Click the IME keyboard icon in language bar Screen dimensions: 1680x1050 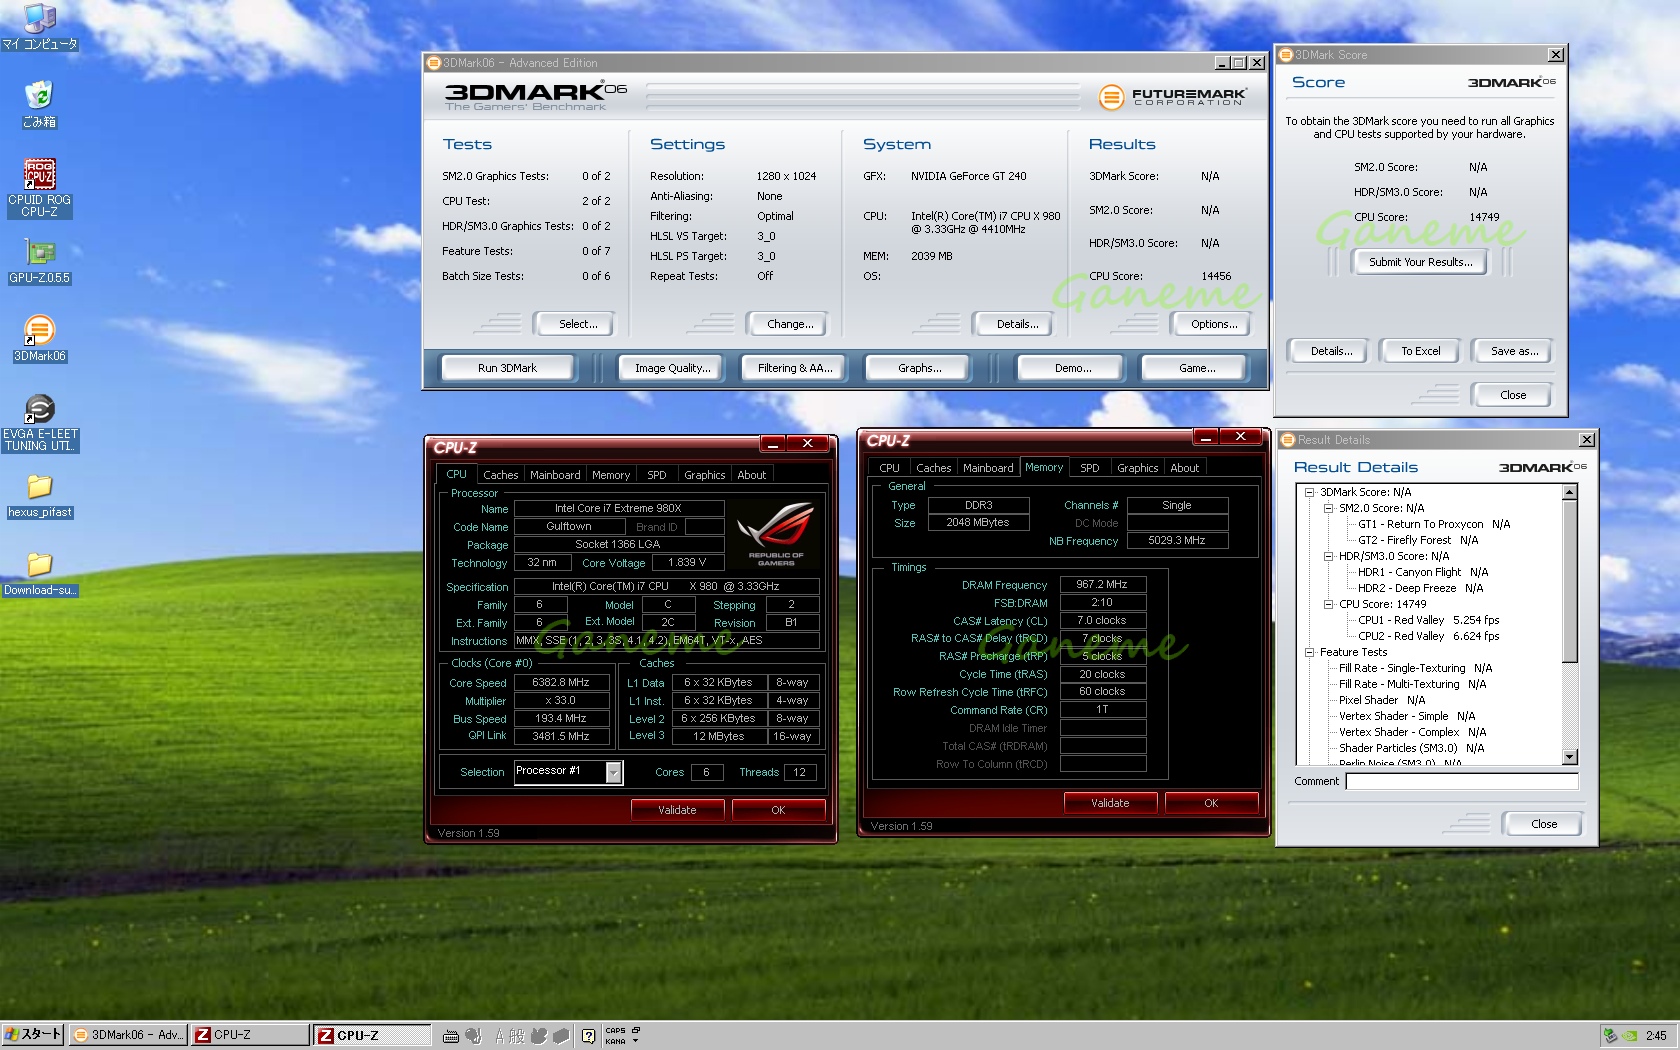point(451,1036)
